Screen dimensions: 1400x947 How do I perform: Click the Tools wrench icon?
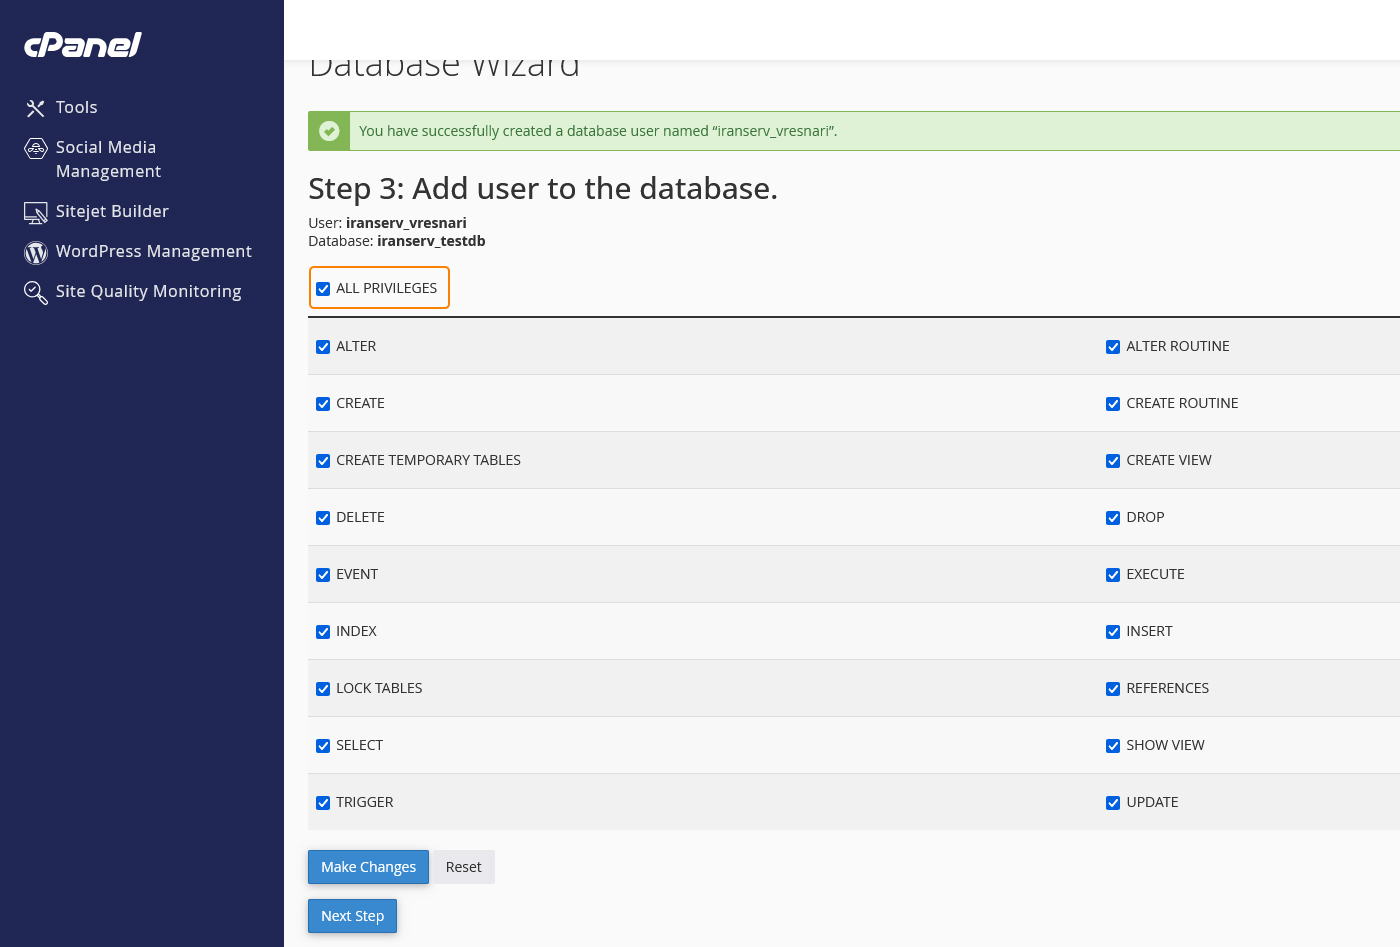click(x=36, y=108)
